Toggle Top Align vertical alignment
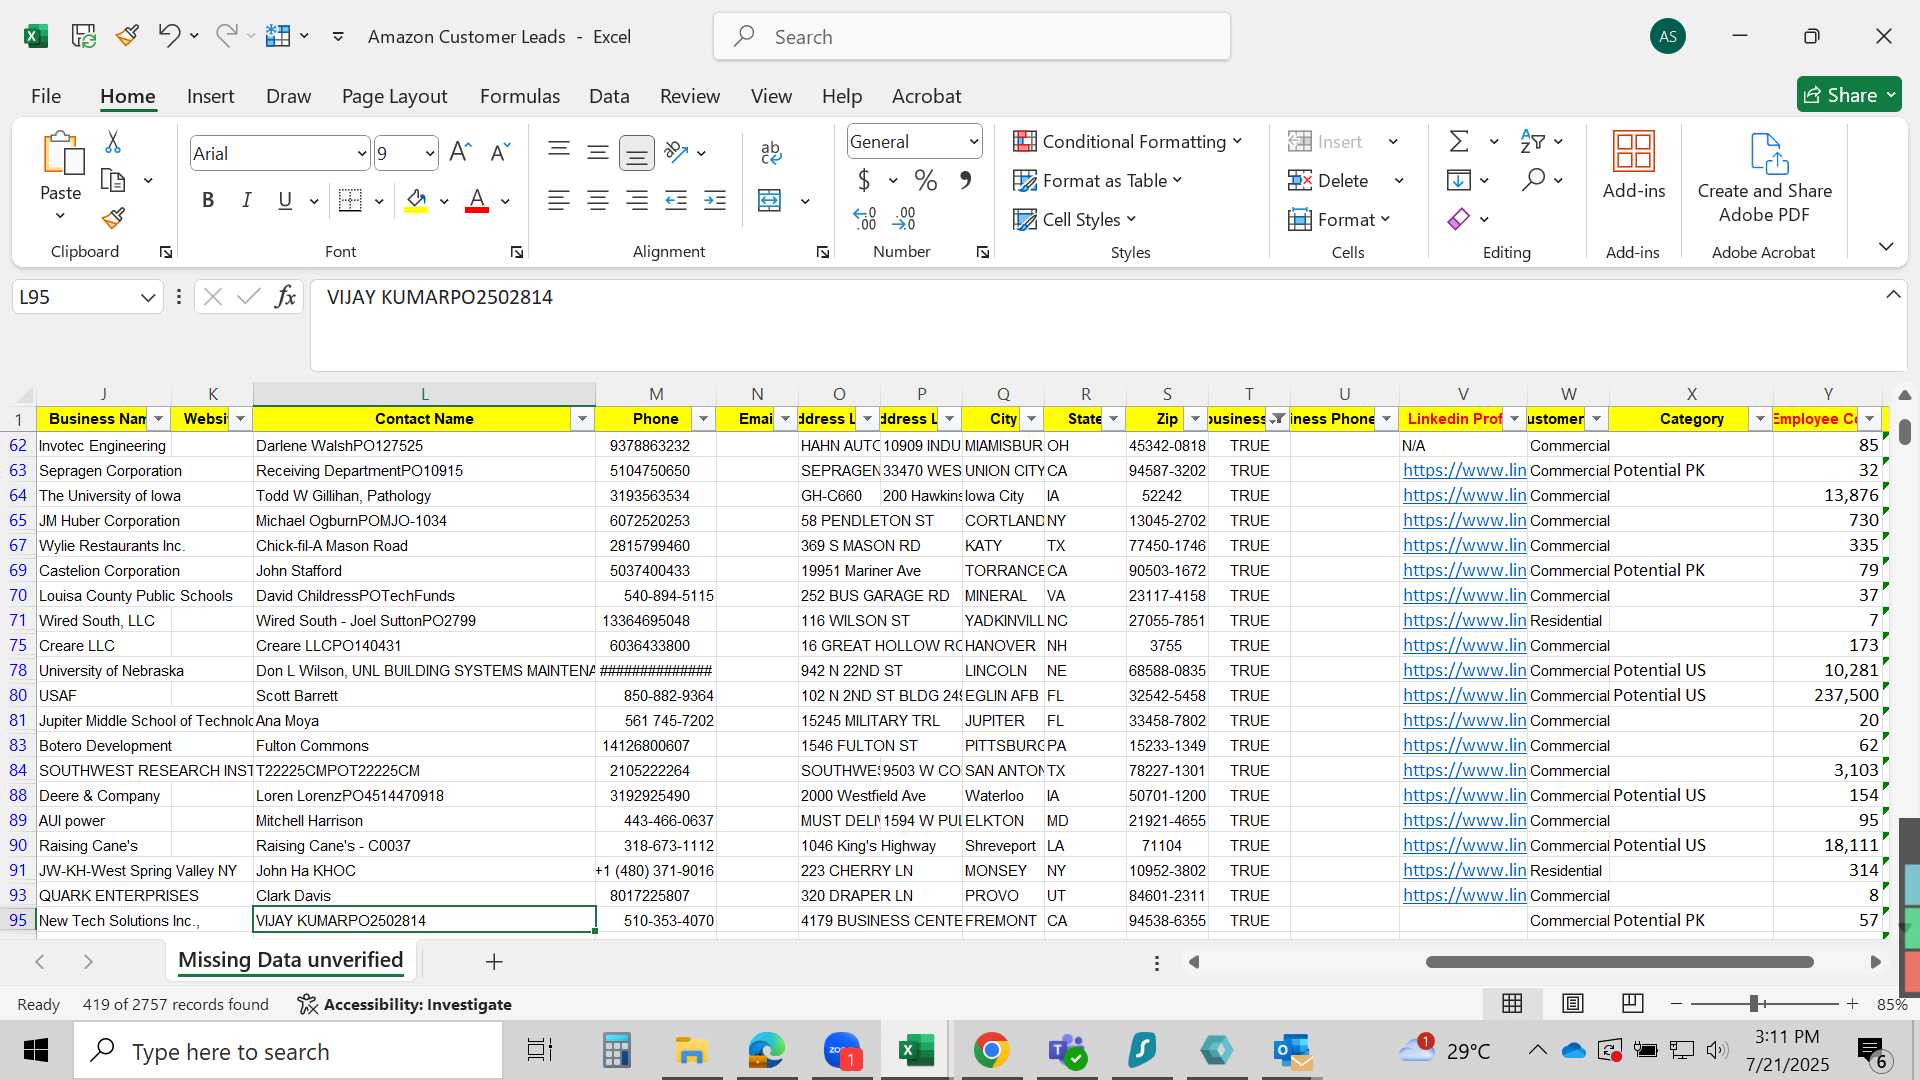Image resolution: width=1920 pixels, height=1080 pixels. (x=559, y=152)
